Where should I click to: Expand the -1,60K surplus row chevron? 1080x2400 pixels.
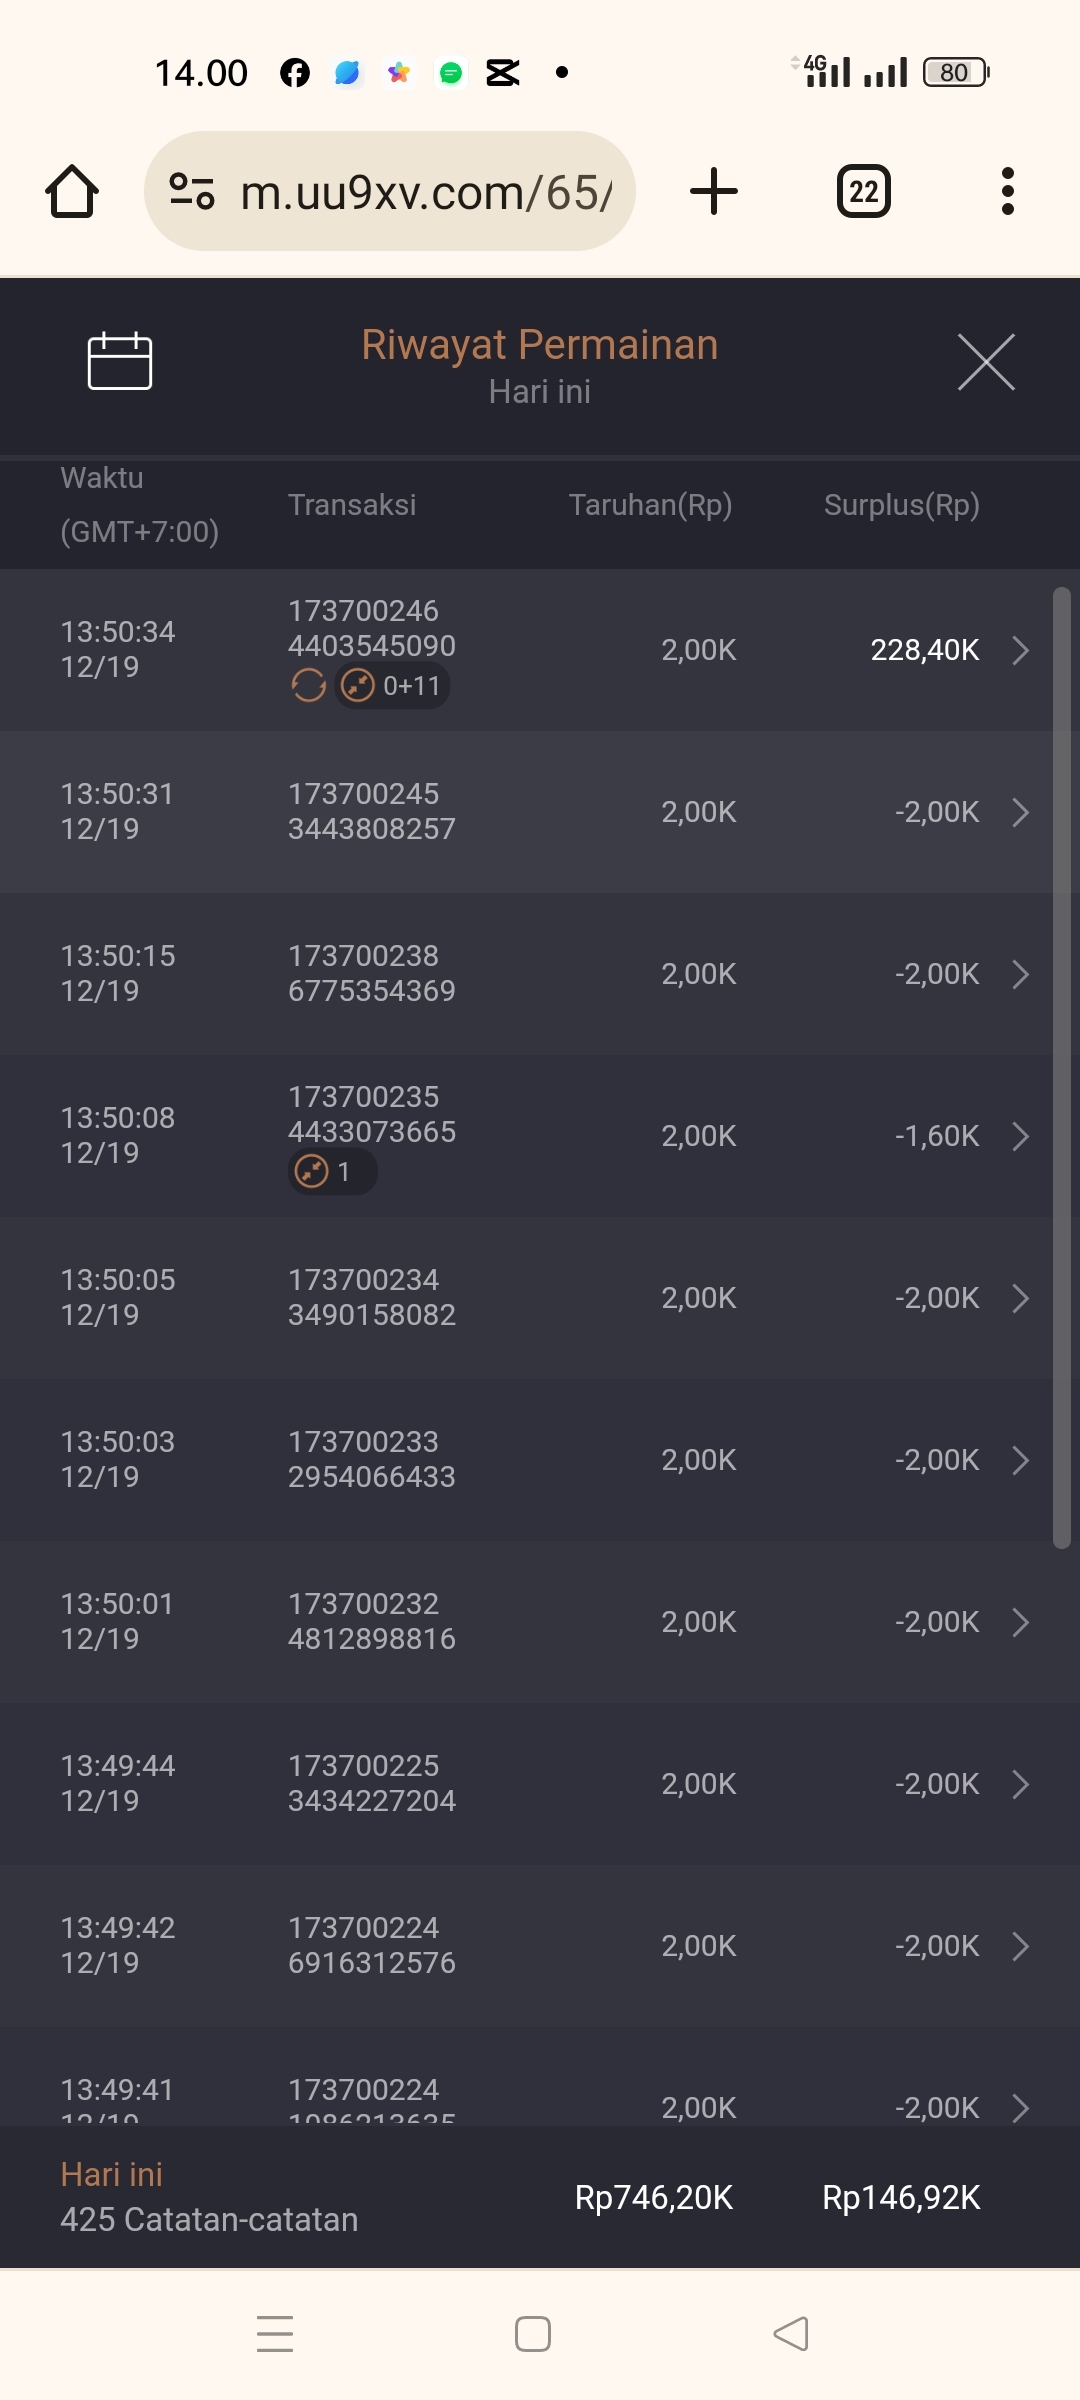[x=1020, y=1136]
